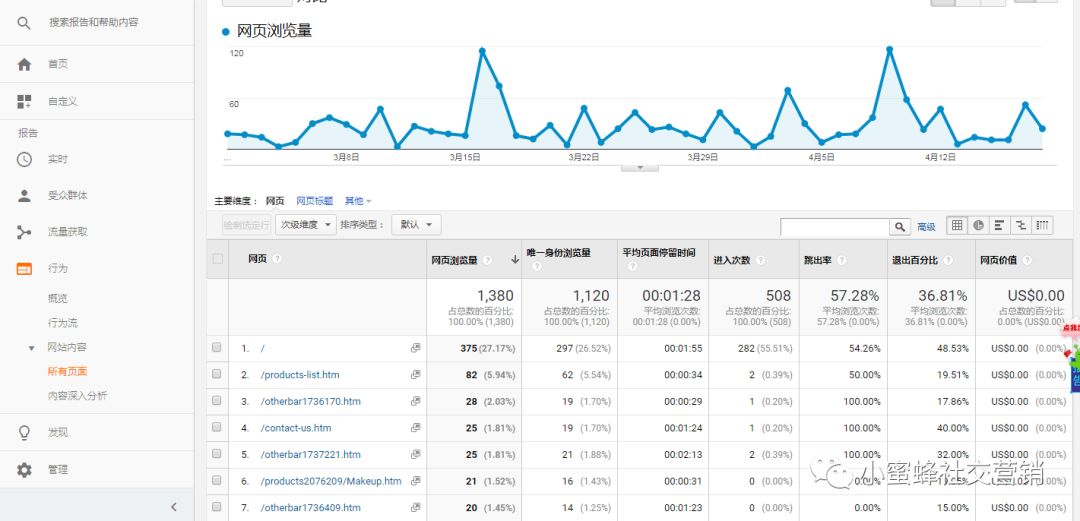Image resolution: width=1080 pixels, height=521 pixels.
Task: Select 网页标题 as primary dimension
Action: (x=315, y=201)
